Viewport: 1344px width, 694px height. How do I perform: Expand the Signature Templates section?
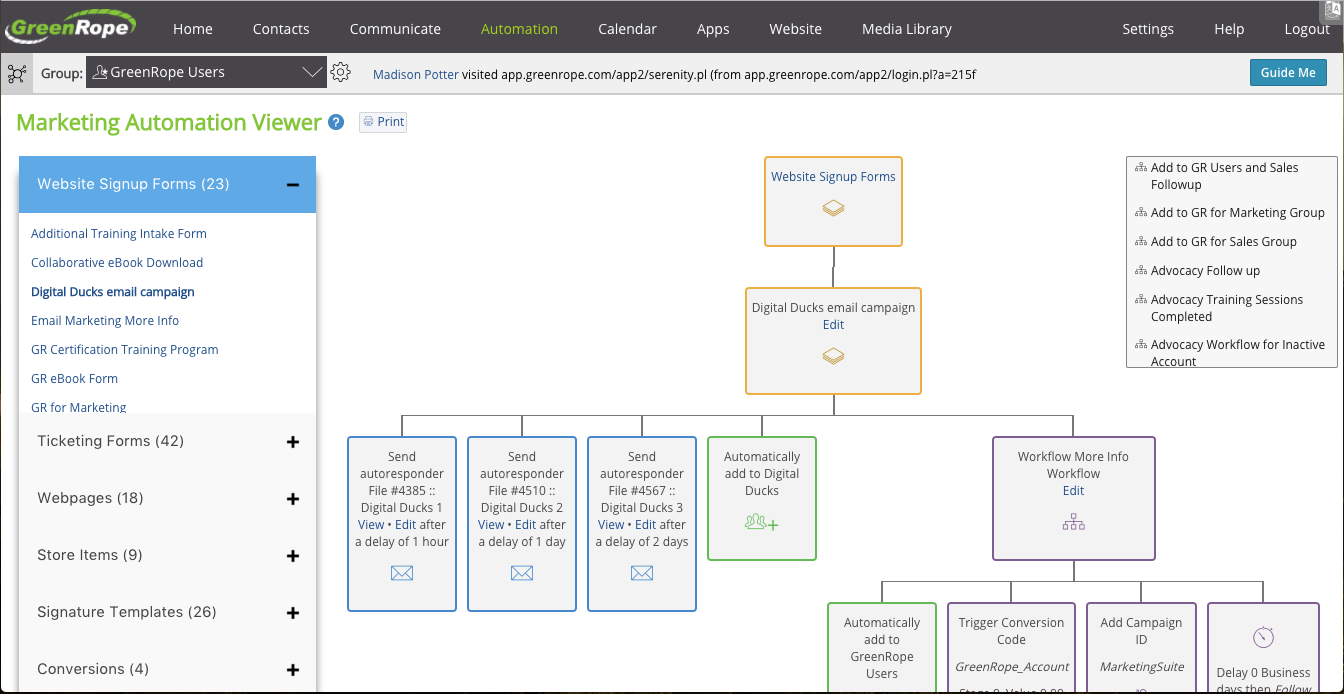[293, 613]
